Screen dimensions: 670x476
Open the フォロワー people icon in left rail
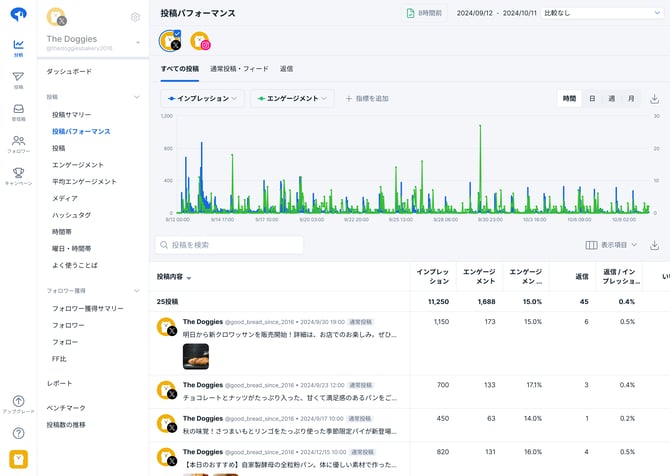[18, 142]
